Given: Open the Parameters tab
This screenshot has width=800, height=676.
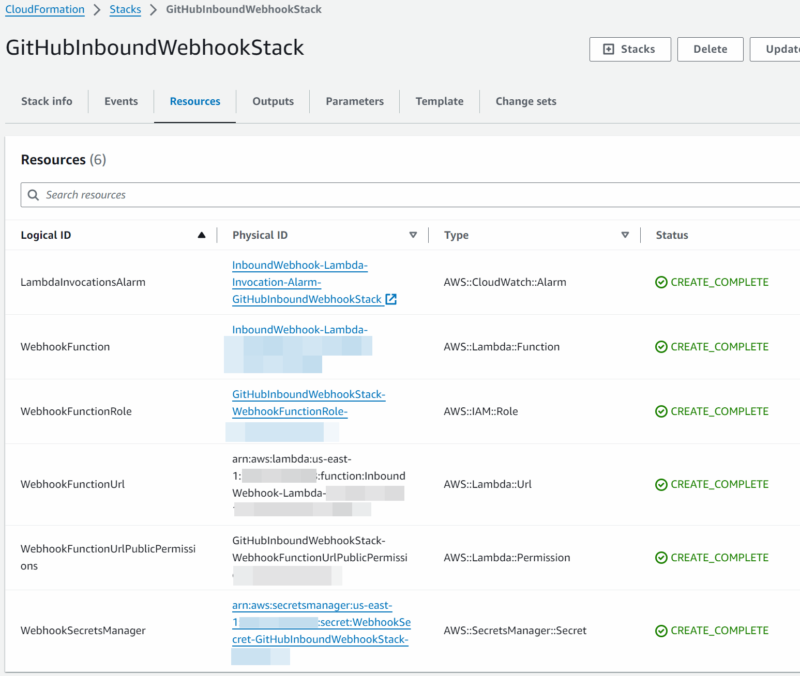Looking at the screenshot, I should 355,101.
